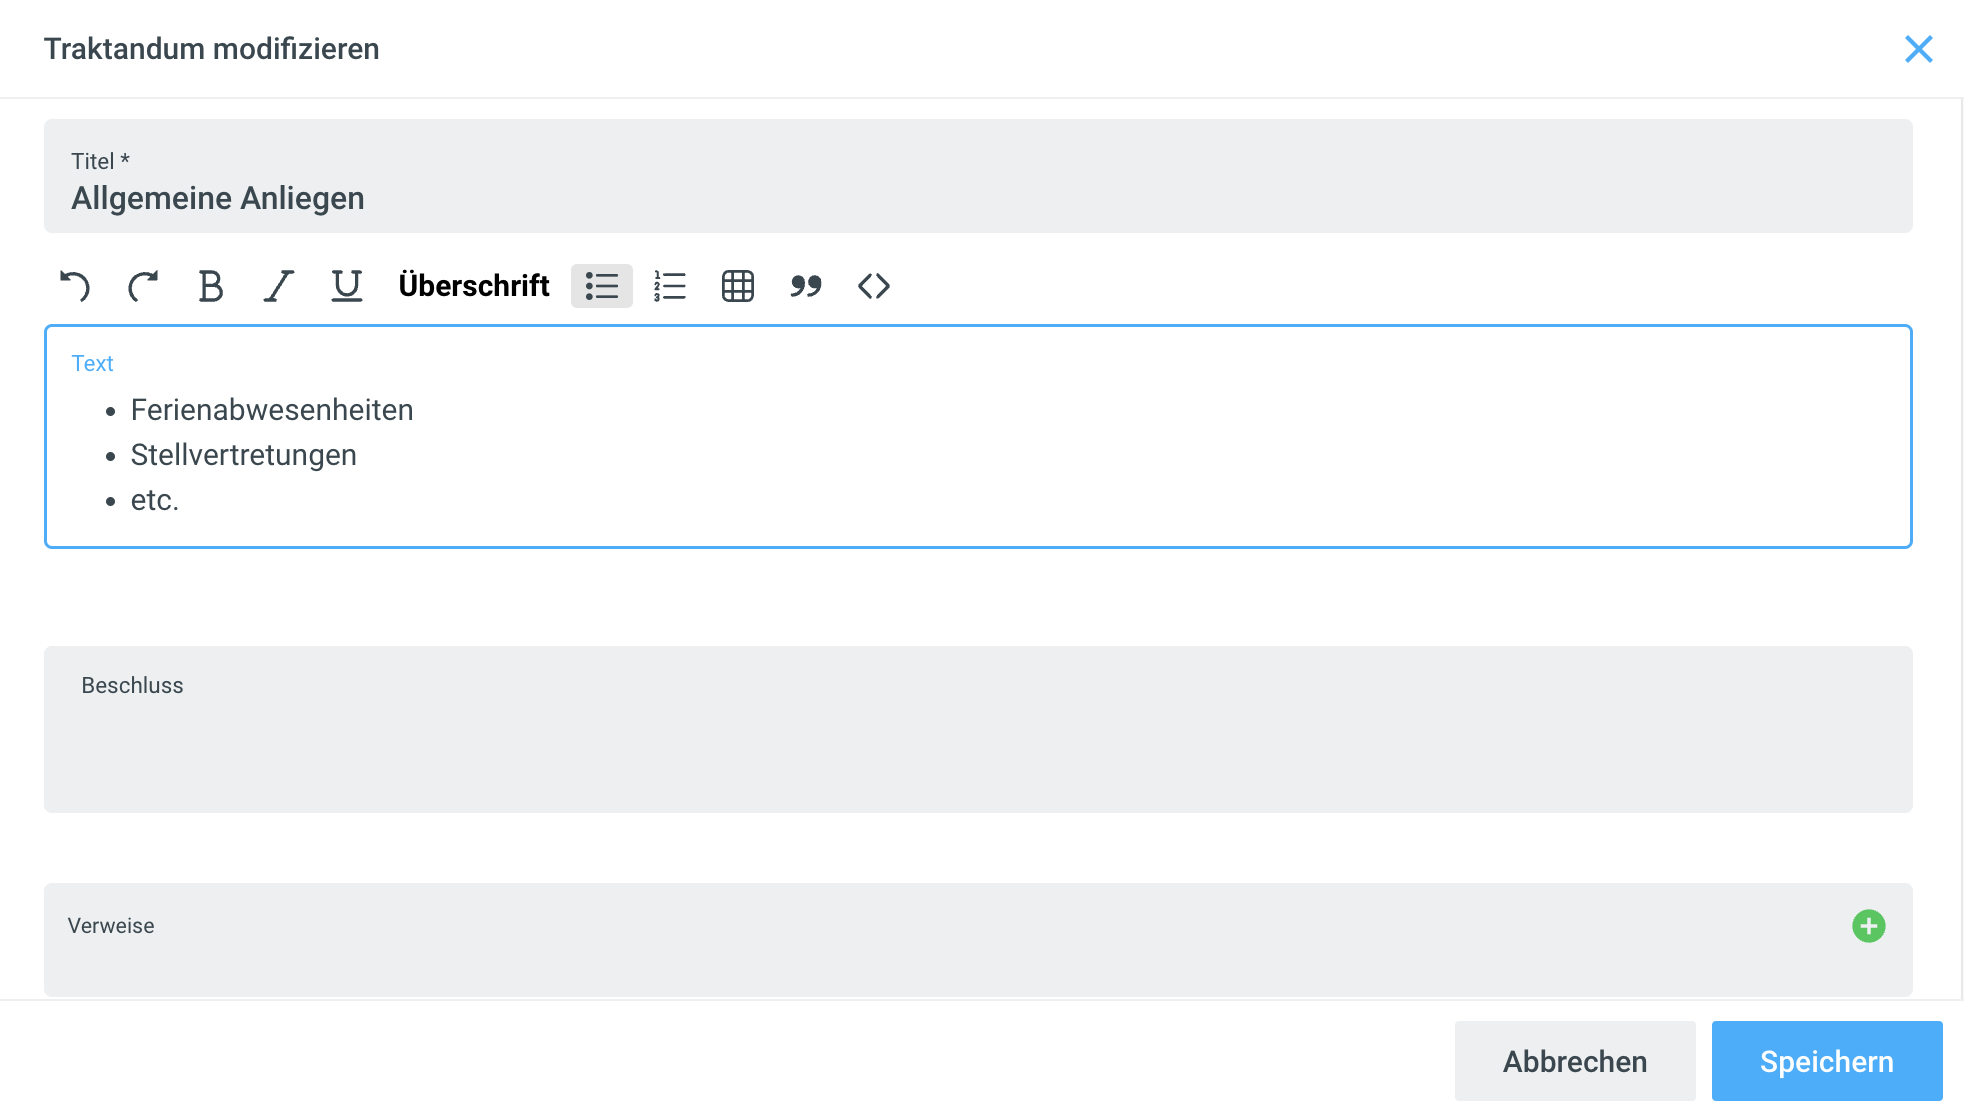Place cursor on Stellvertretungen bullet item

(244, 455)
